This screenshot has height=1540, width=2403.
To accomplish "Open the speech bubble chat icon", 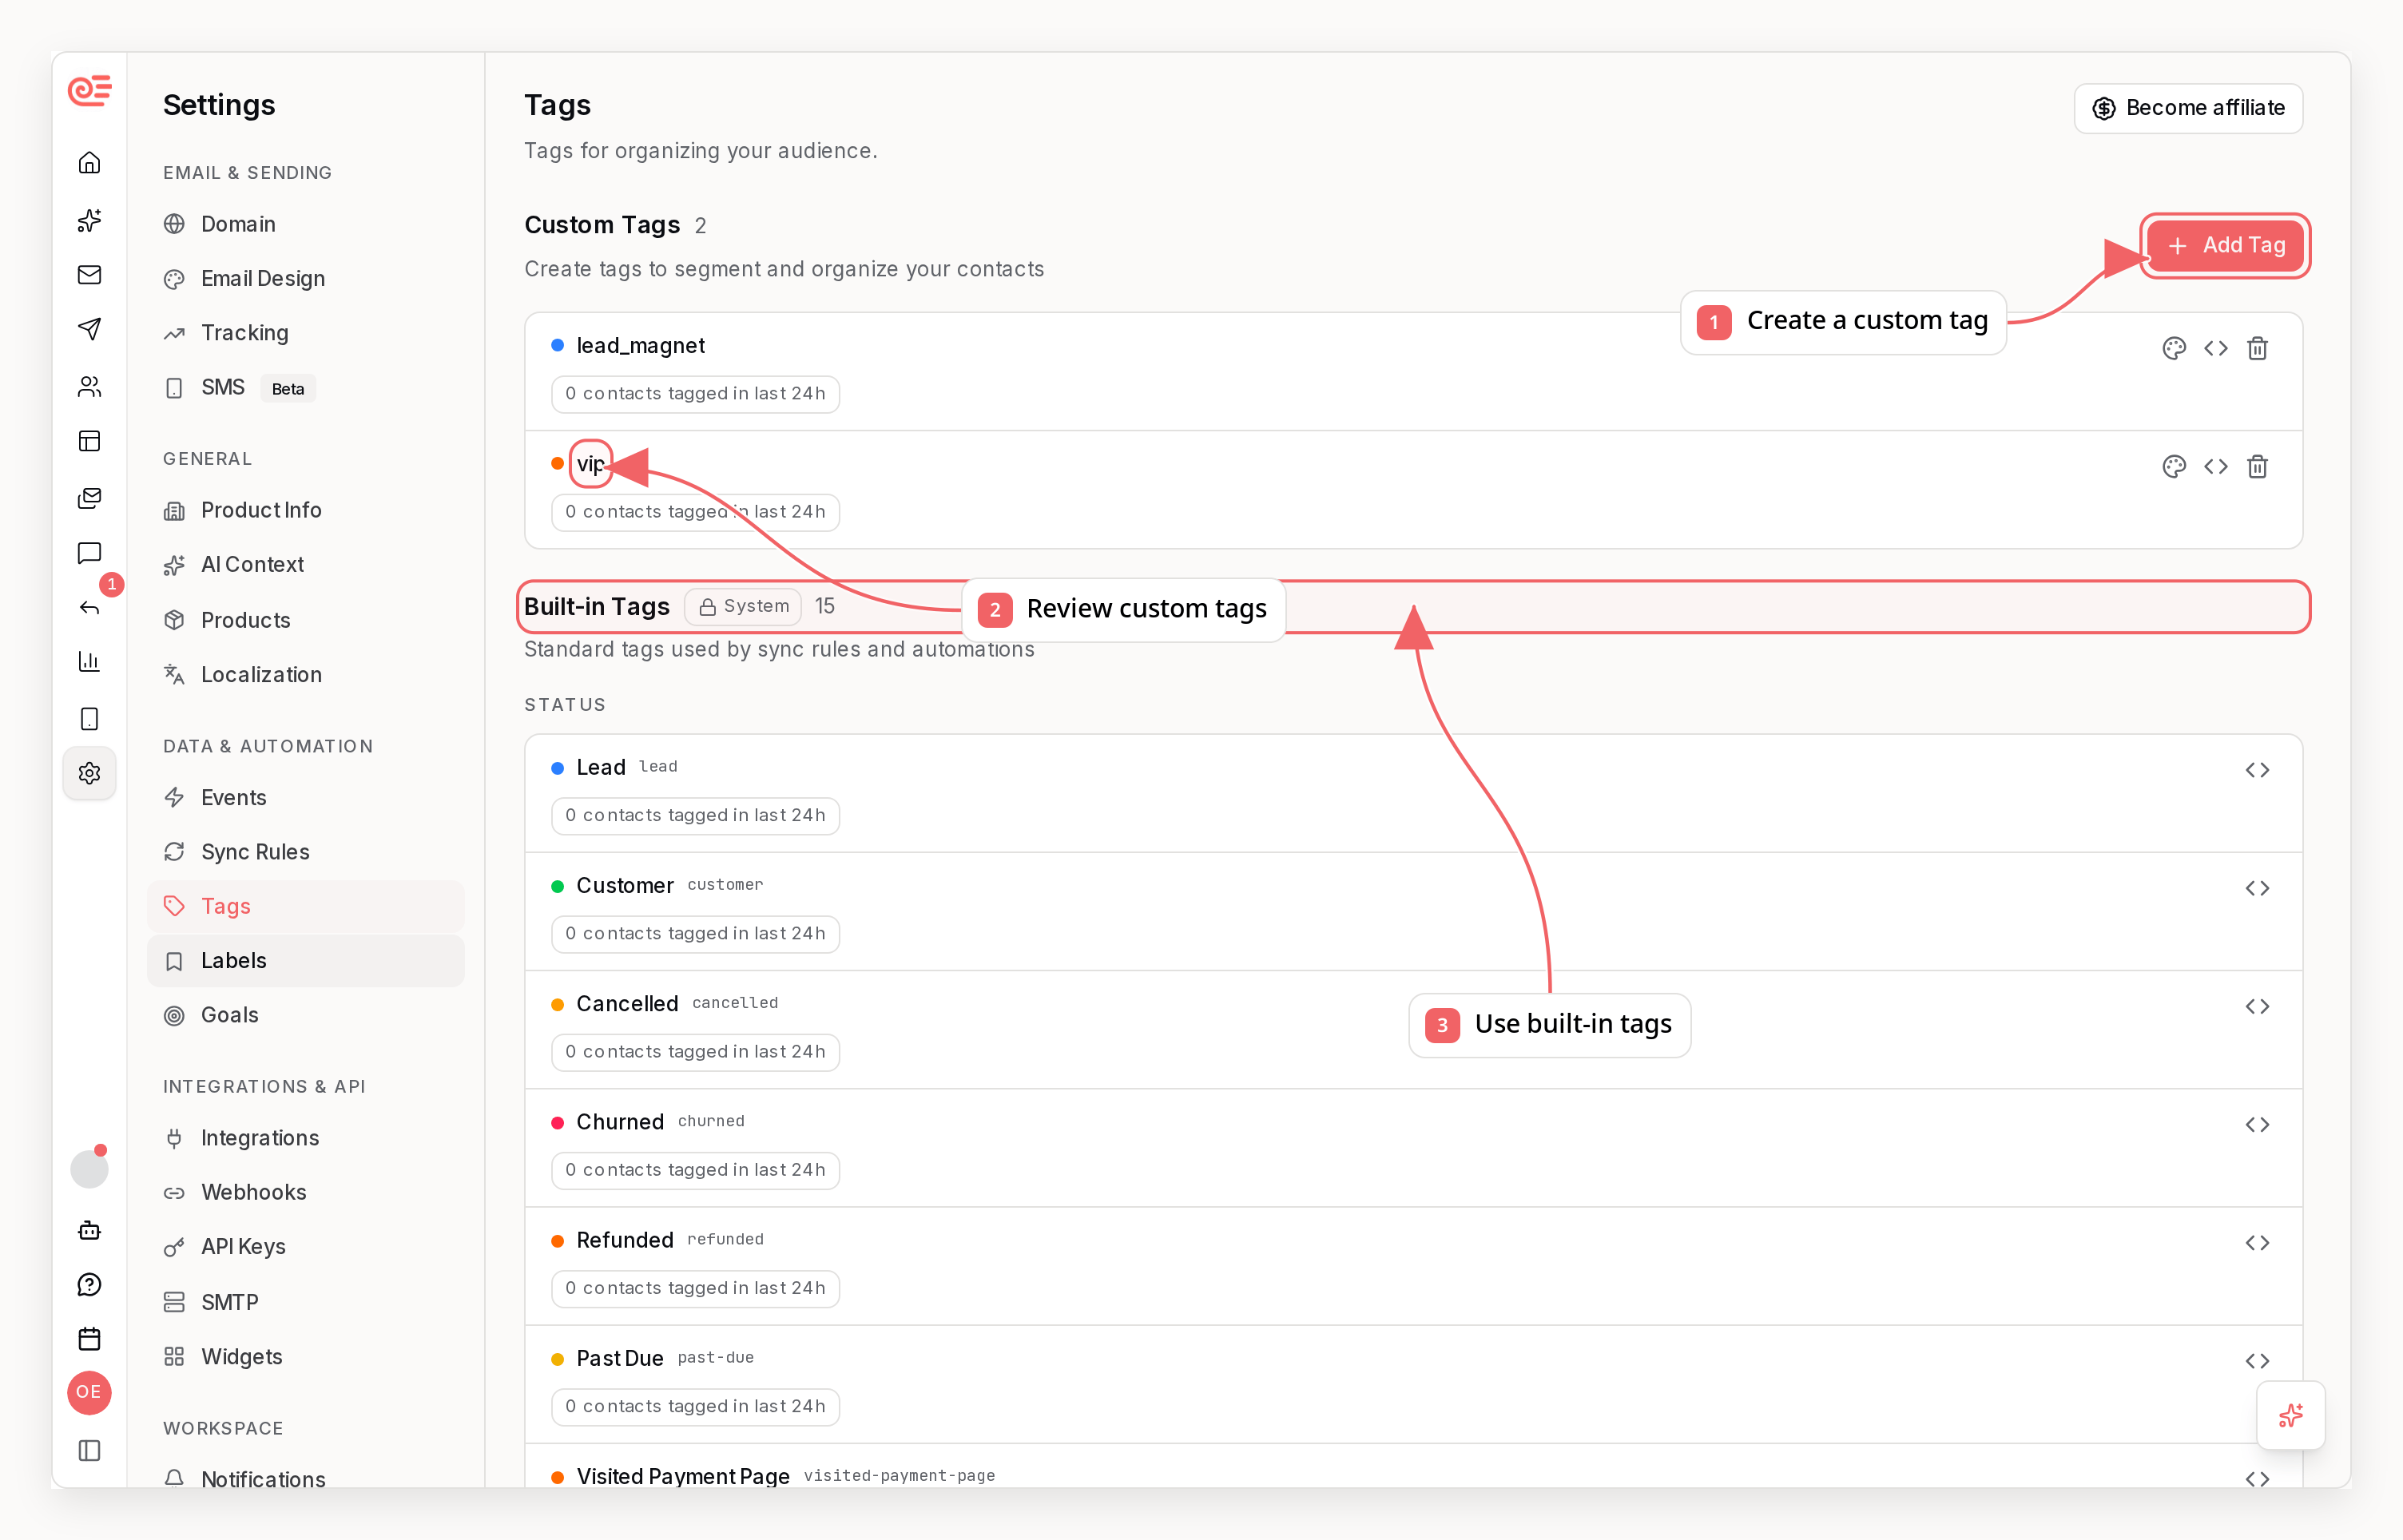I will click(x=89, y=553).
